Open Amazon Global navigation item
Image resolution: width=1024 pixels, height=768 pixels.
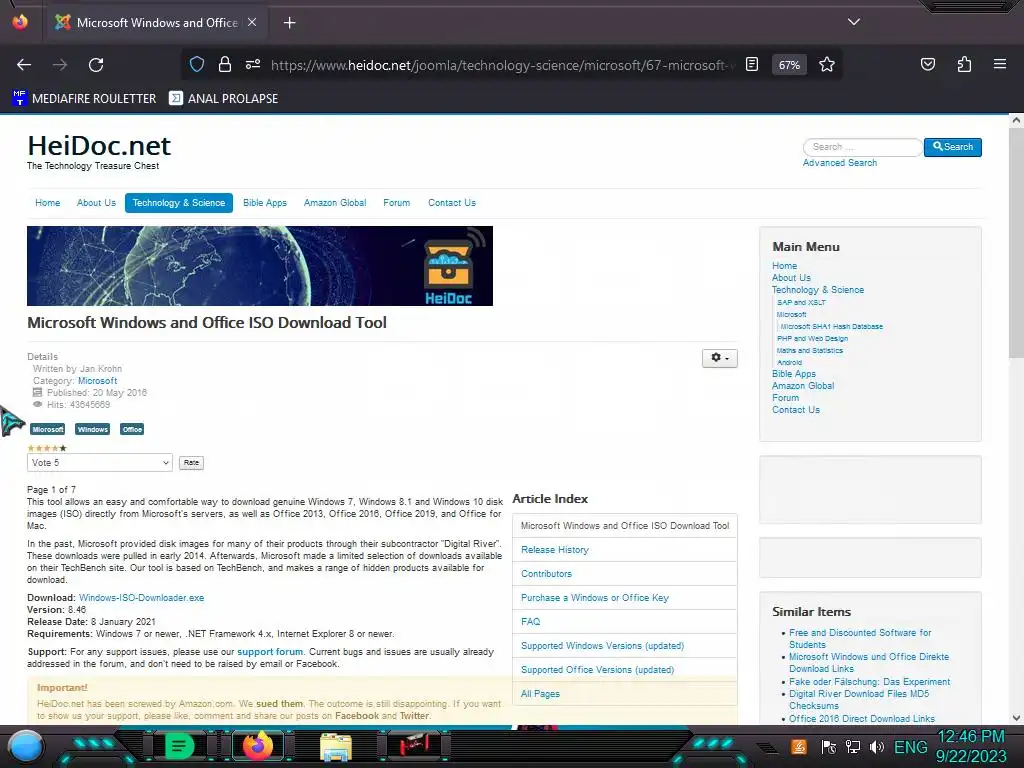click(335, 202)
